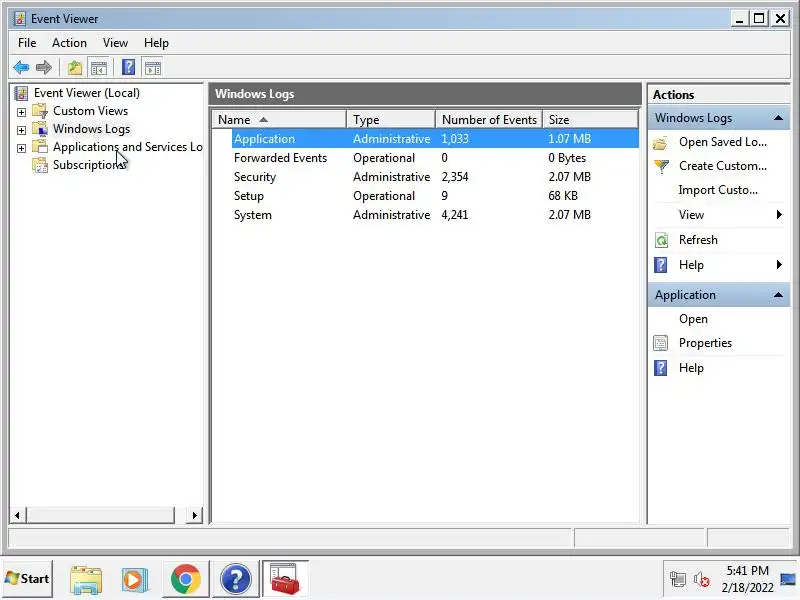Viewport: 800px width, 600px height.
Task: Click tree pane scrollbar left arrow
Action: pyautogui.click(x=17, y=515)
